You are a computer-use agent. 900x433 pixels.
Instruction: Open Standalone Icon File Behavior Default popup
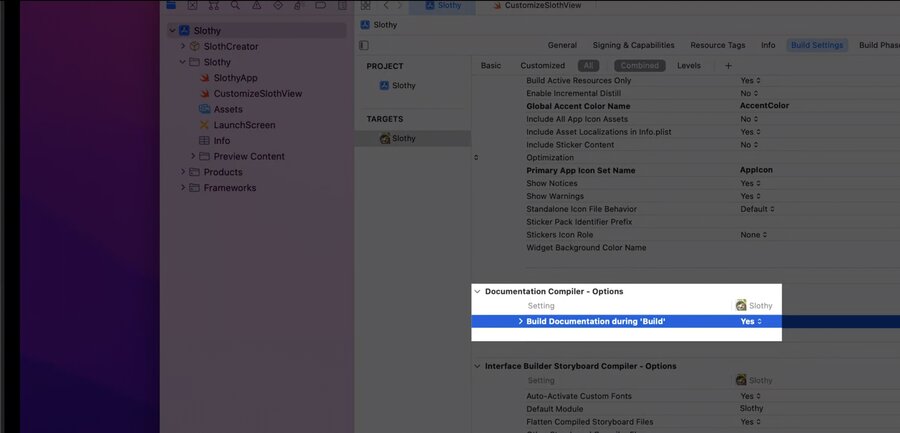757,209
